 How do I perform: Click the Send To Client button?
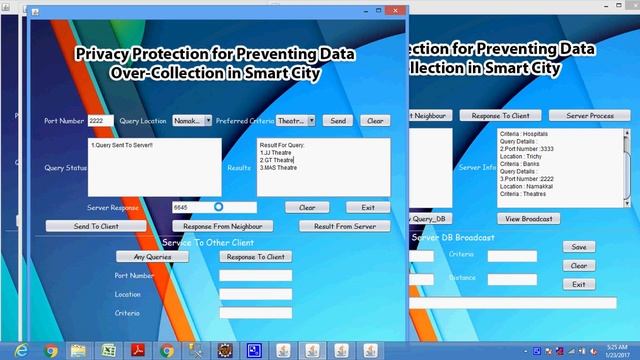96,226
